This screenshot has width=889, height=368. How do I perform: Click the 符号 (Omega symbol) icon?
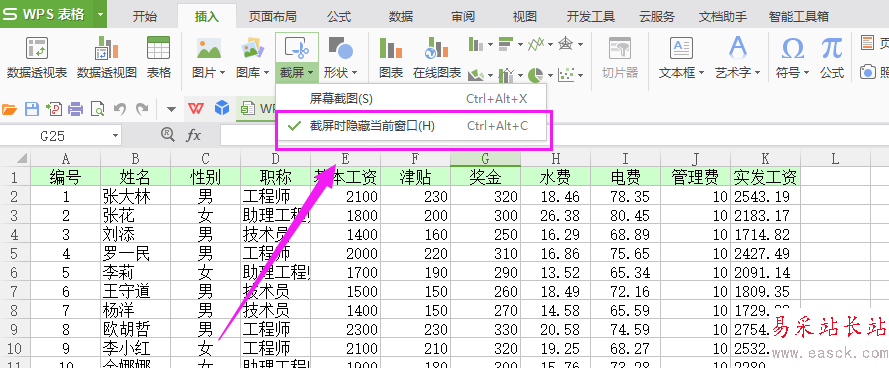(793, 48)
